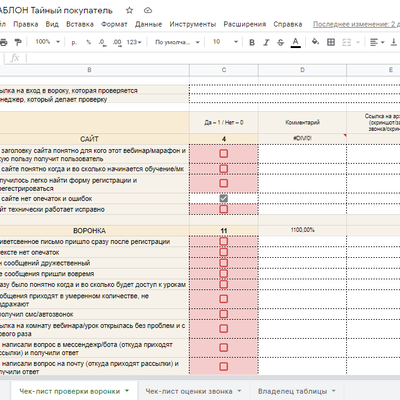Expand merge cells options arrow
Image resolution: width=400 pixels, height=400 pixels.
[x=358, y=42]
